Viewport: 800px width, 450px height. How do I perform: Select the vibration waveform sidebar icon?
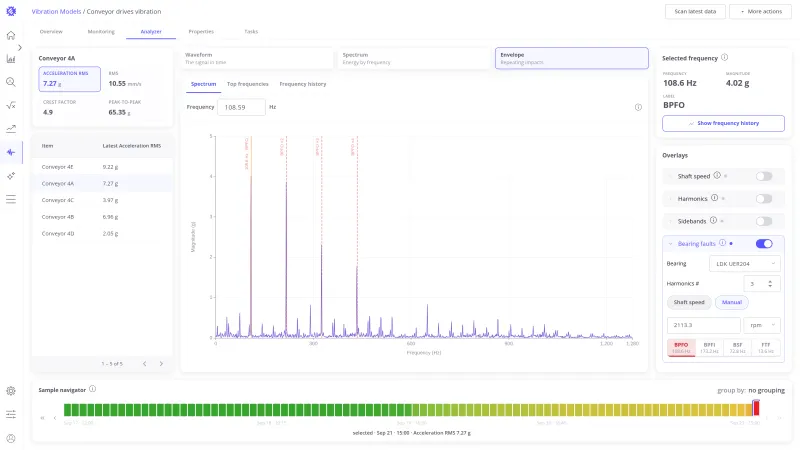coord(11,152)
